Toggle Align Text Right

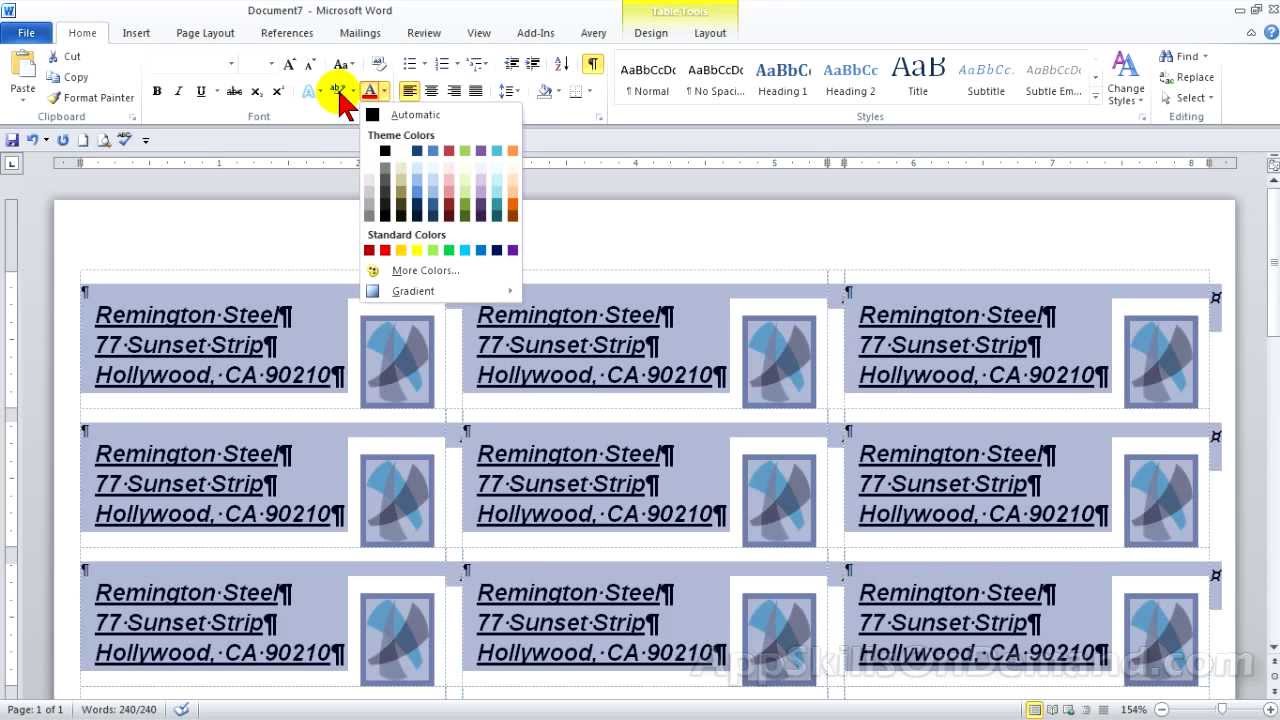[x=454, y=91]
